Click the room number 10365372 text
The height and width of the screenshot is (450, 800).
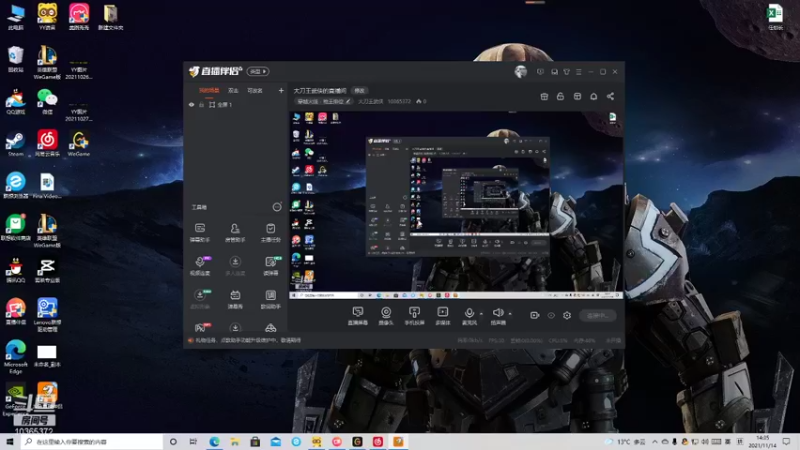click(399, 102)
